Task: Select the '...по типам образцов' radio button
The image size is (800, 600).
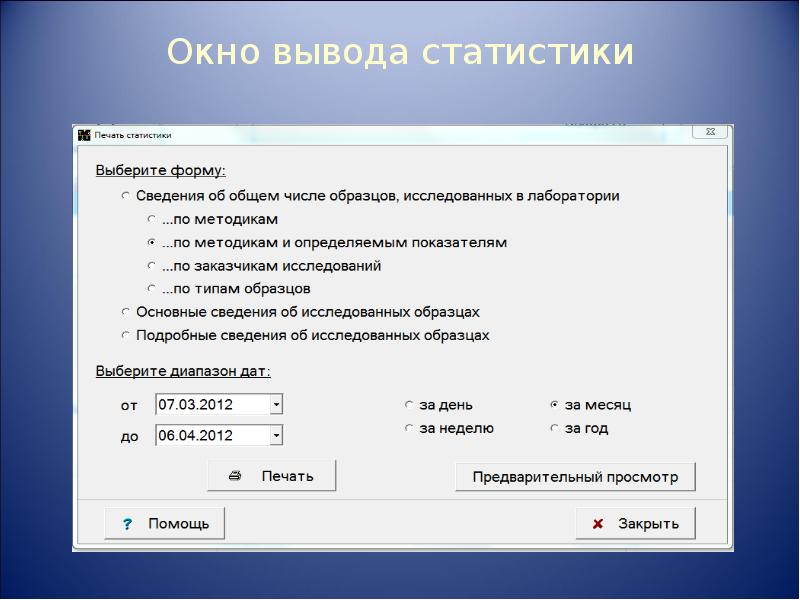Action: click(x=151, y=290)
